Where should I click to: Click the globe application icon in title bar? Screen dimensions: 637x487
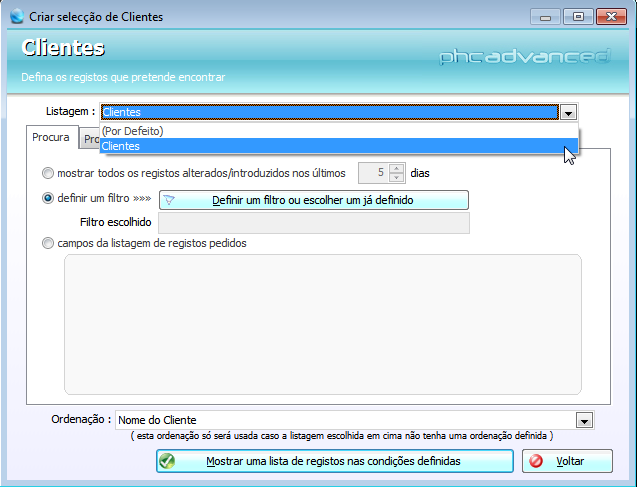click(x=17, y=17)
